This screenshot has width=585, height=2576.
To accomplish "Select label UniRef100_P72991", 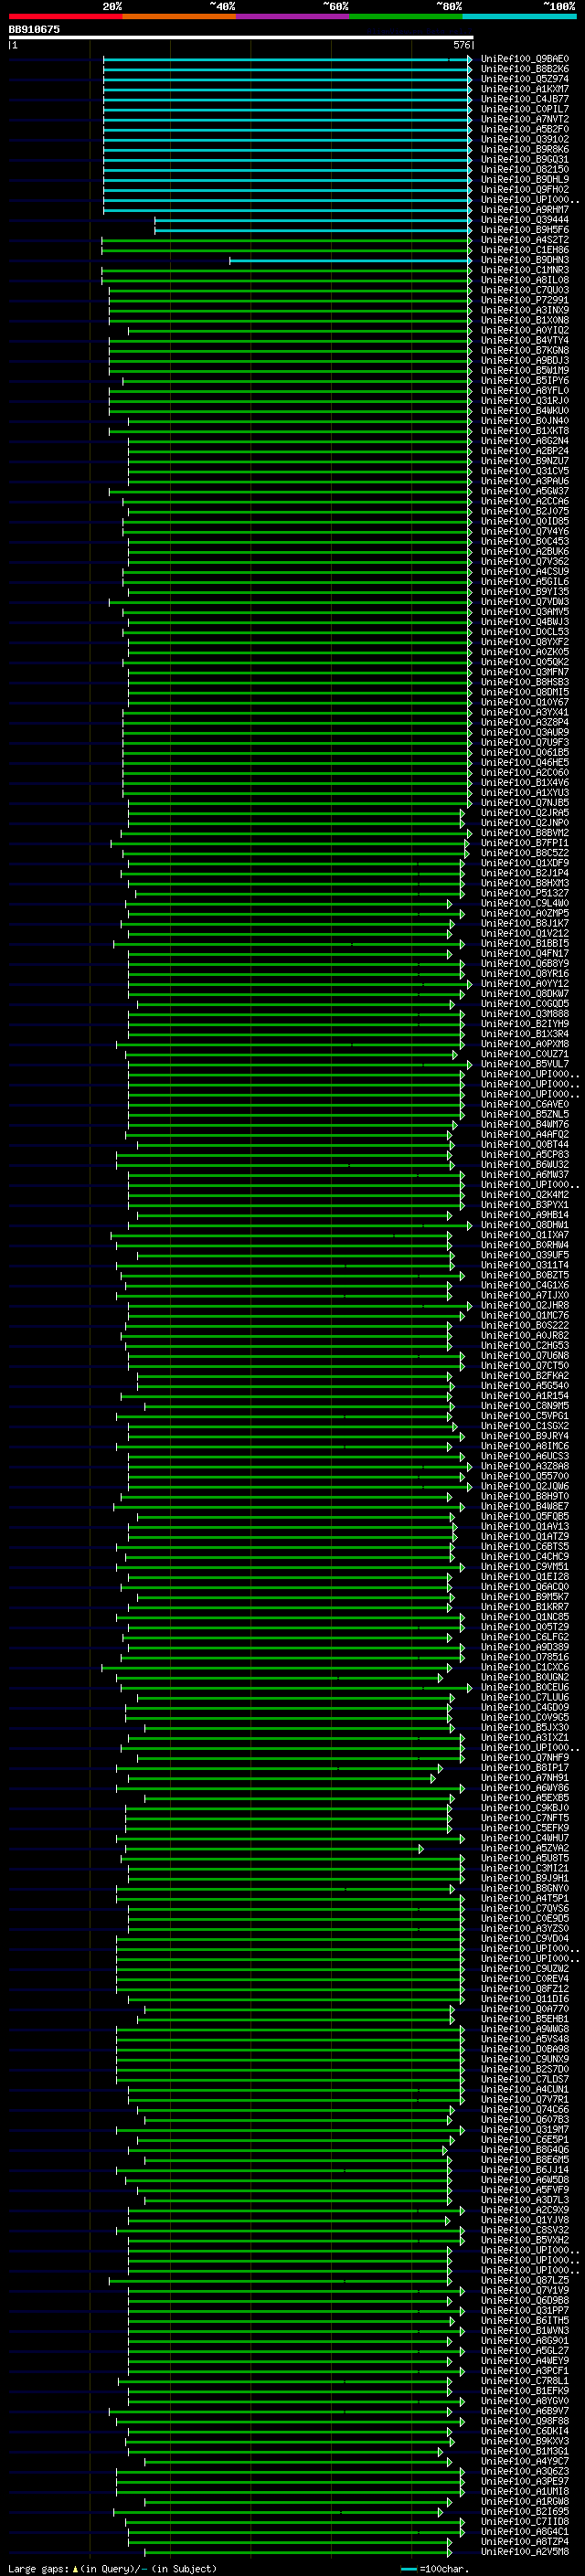I will 525,300.
